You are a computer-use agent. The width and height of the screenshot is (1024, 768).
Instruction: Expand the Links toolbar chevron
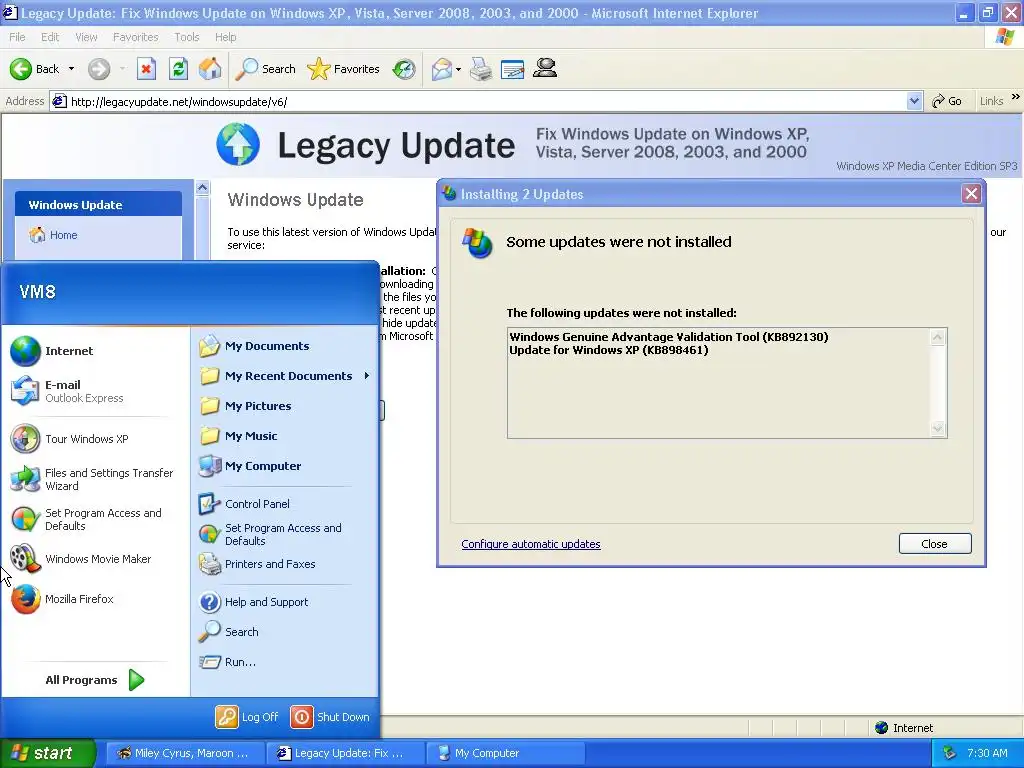tap(1016, 97)
